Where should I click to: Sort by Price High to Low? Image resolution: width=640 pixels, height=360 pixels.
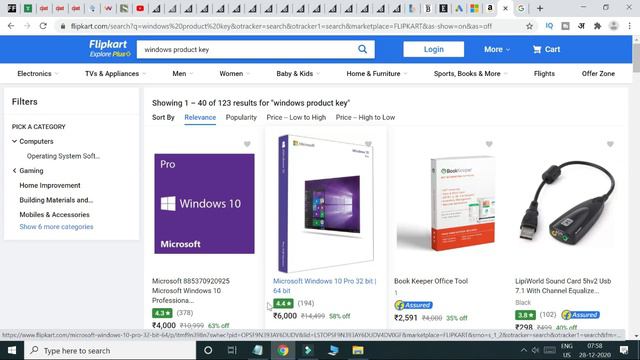tap(365, 118)
